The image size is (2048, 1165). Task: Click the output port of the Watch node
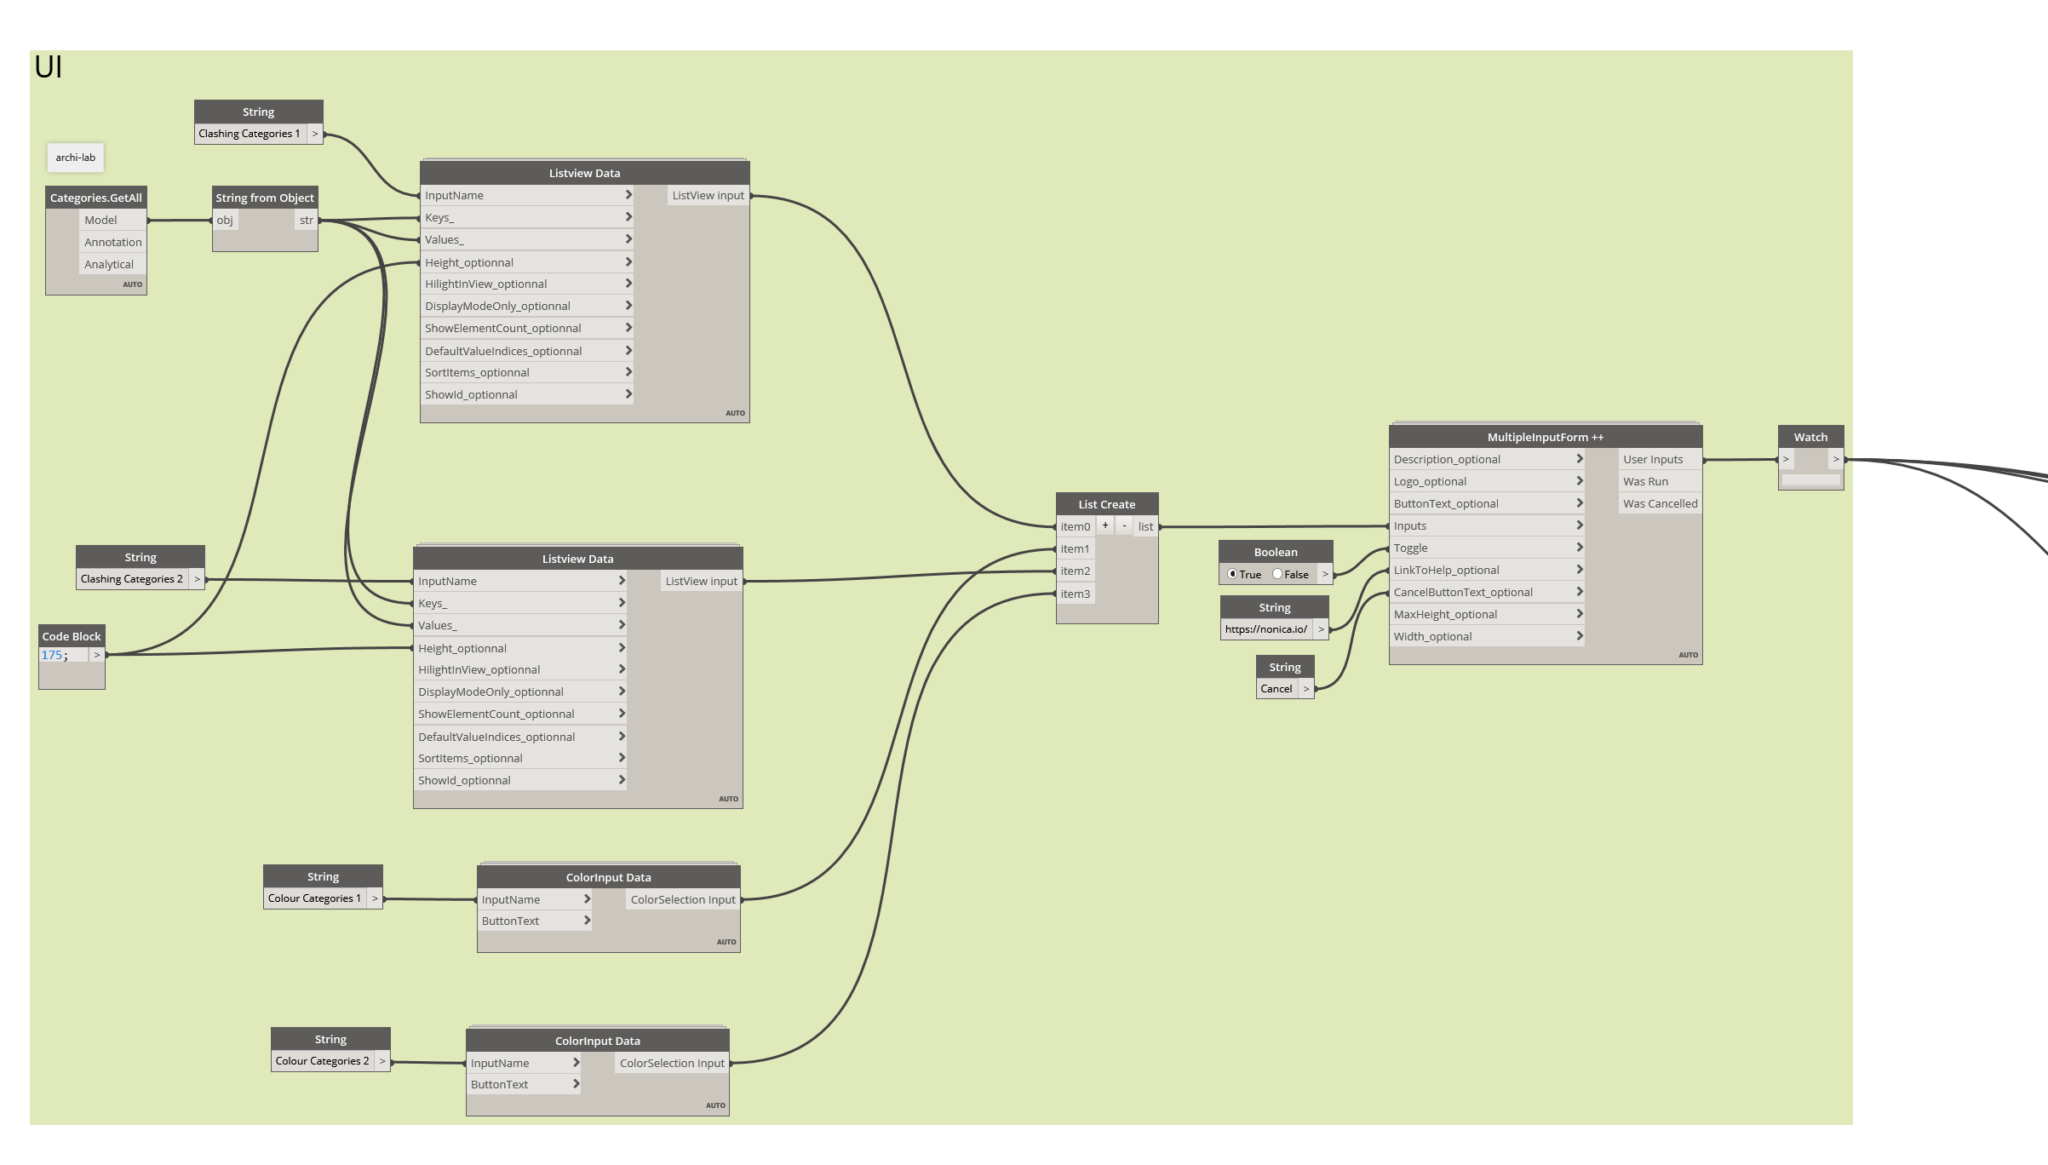point(1836,459)
